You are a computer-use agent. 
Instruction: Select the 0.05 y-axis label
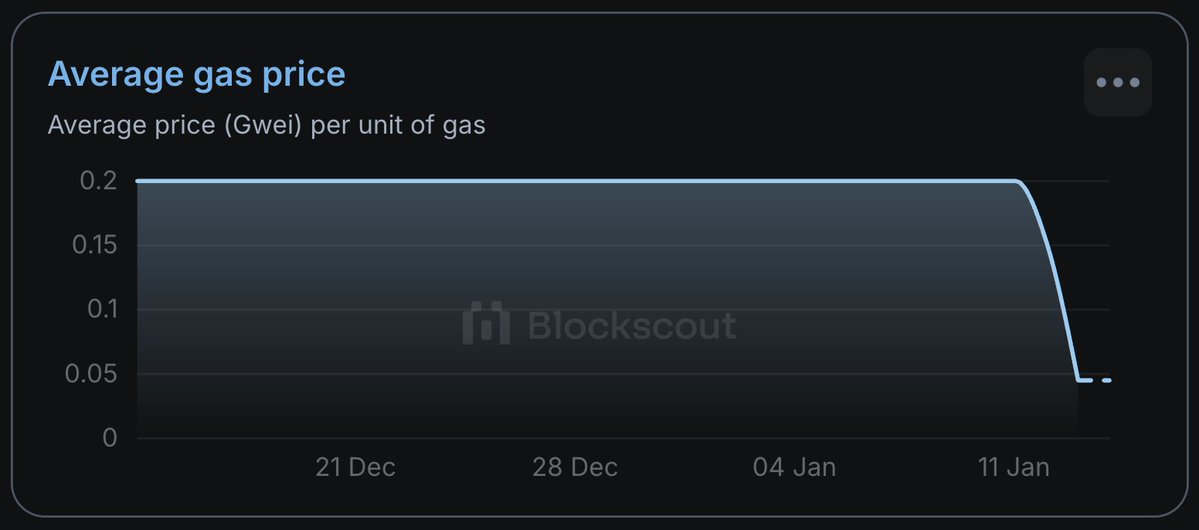click(x=92, y=374)
